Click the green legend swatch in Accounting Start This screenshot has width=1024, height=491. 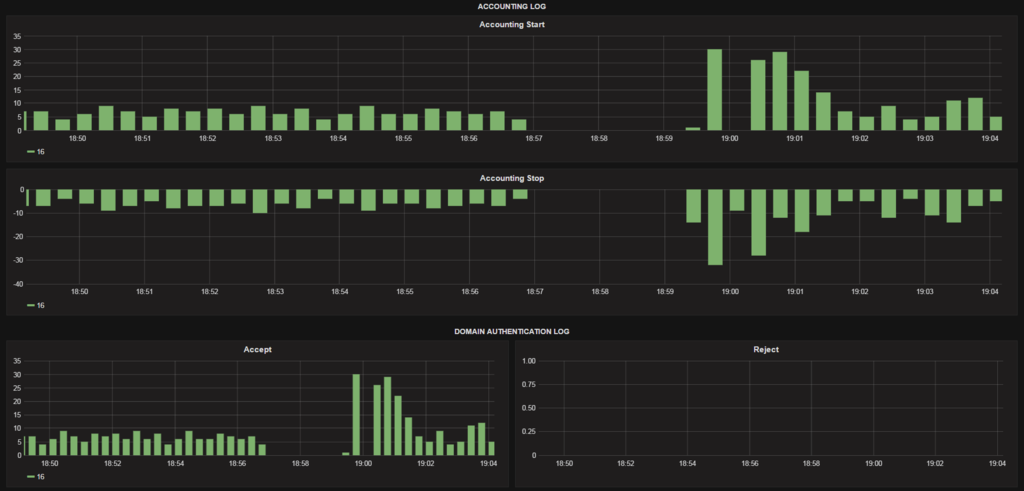(31, 152)
